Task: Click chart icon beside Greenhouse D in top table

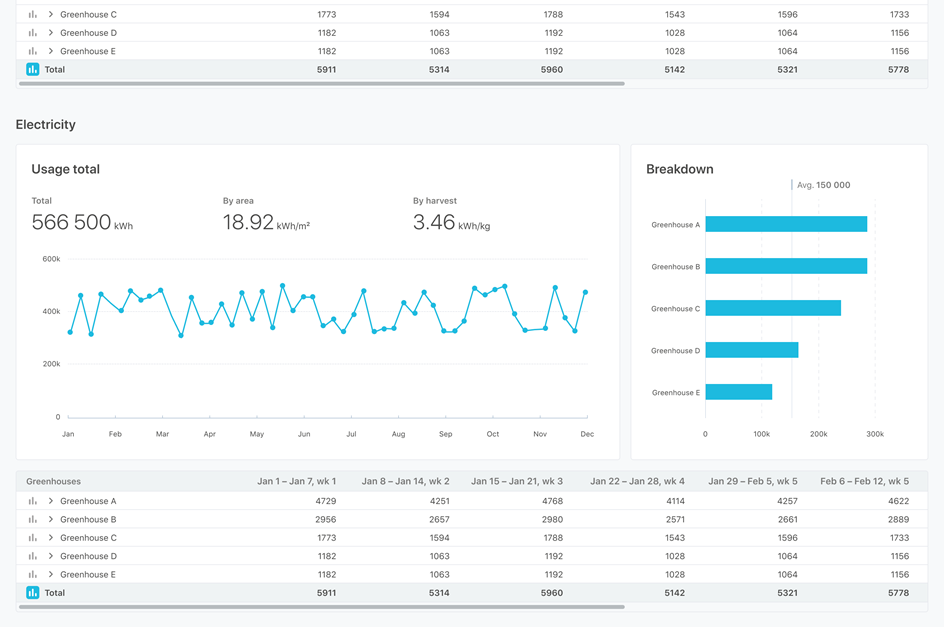Action: [33, 33]
